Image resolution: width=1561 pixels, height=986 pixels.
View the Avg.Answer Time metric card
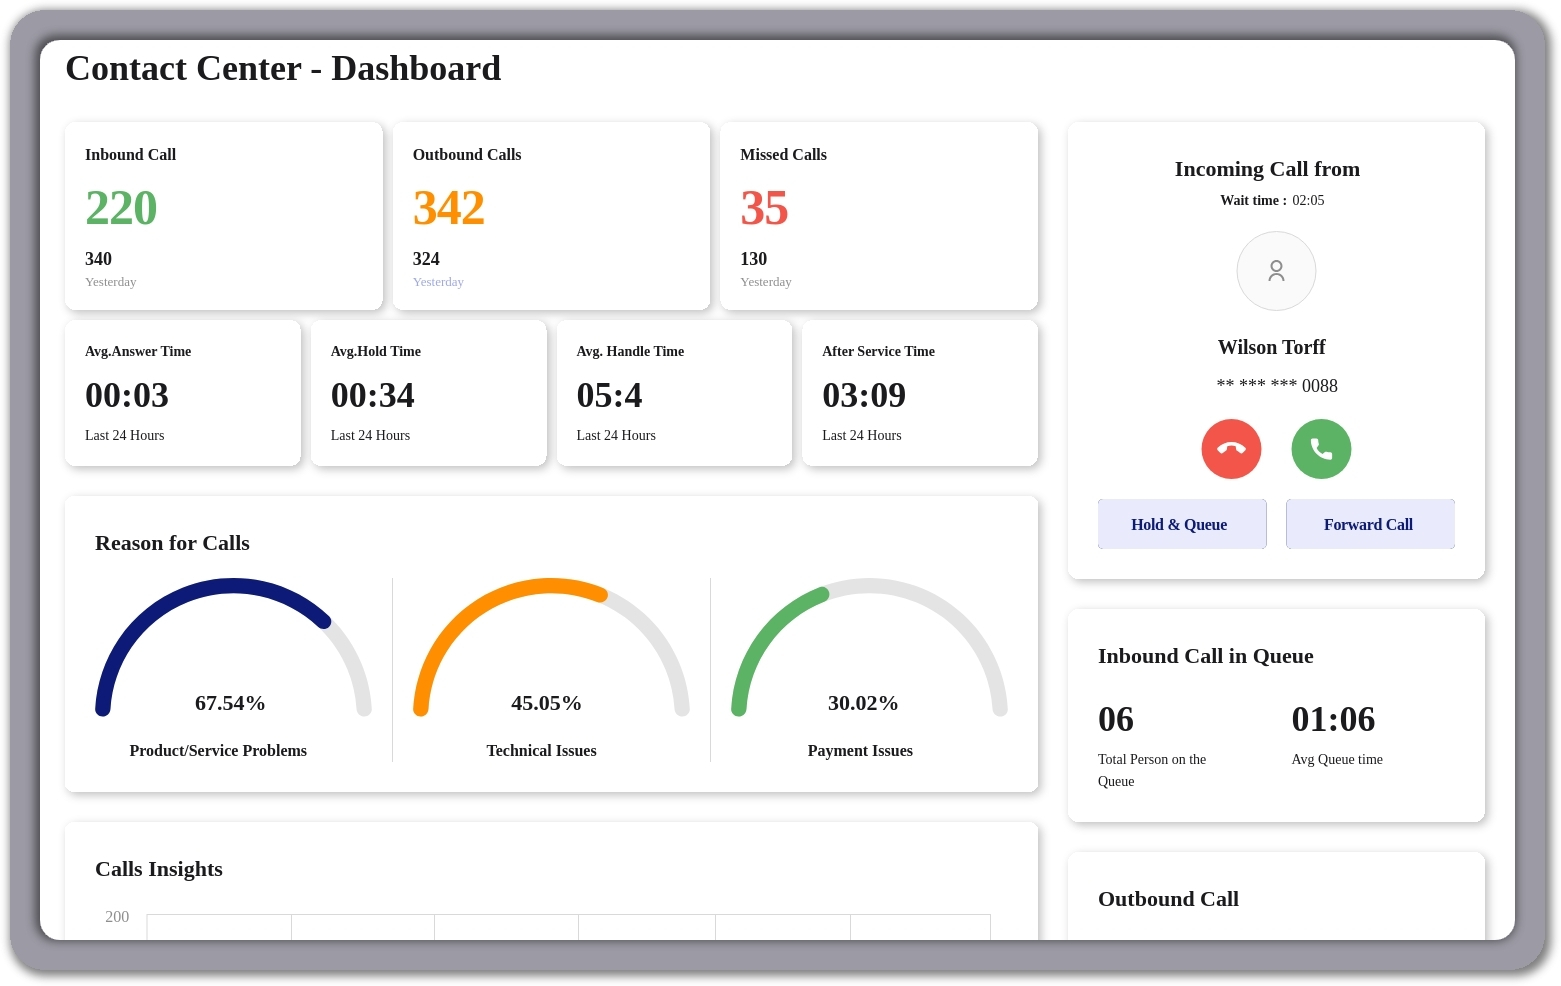click(x=183, y=392)
